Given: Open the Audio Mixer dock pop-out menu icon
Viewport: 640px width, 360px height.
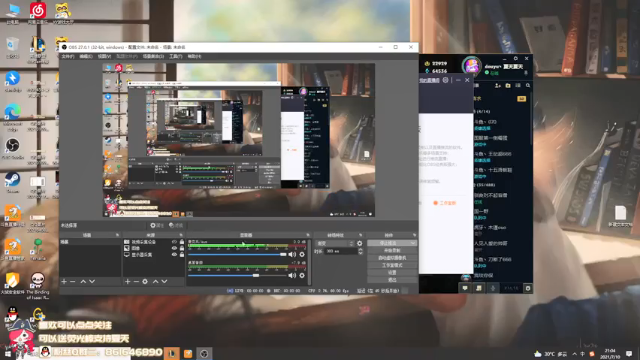Looking at the screenshot, I should [x=308, y=235].
